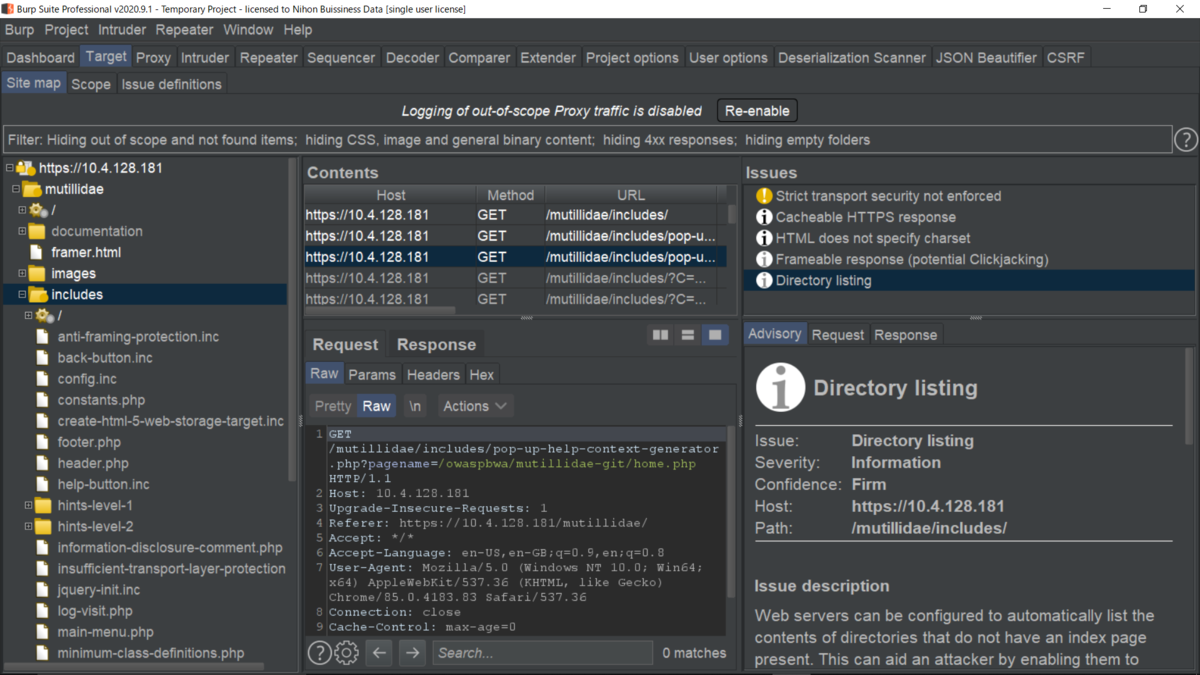The image size is (1200, 675).
Task: Open the Intruder menu in menu bar
Action: pos(122,30)
